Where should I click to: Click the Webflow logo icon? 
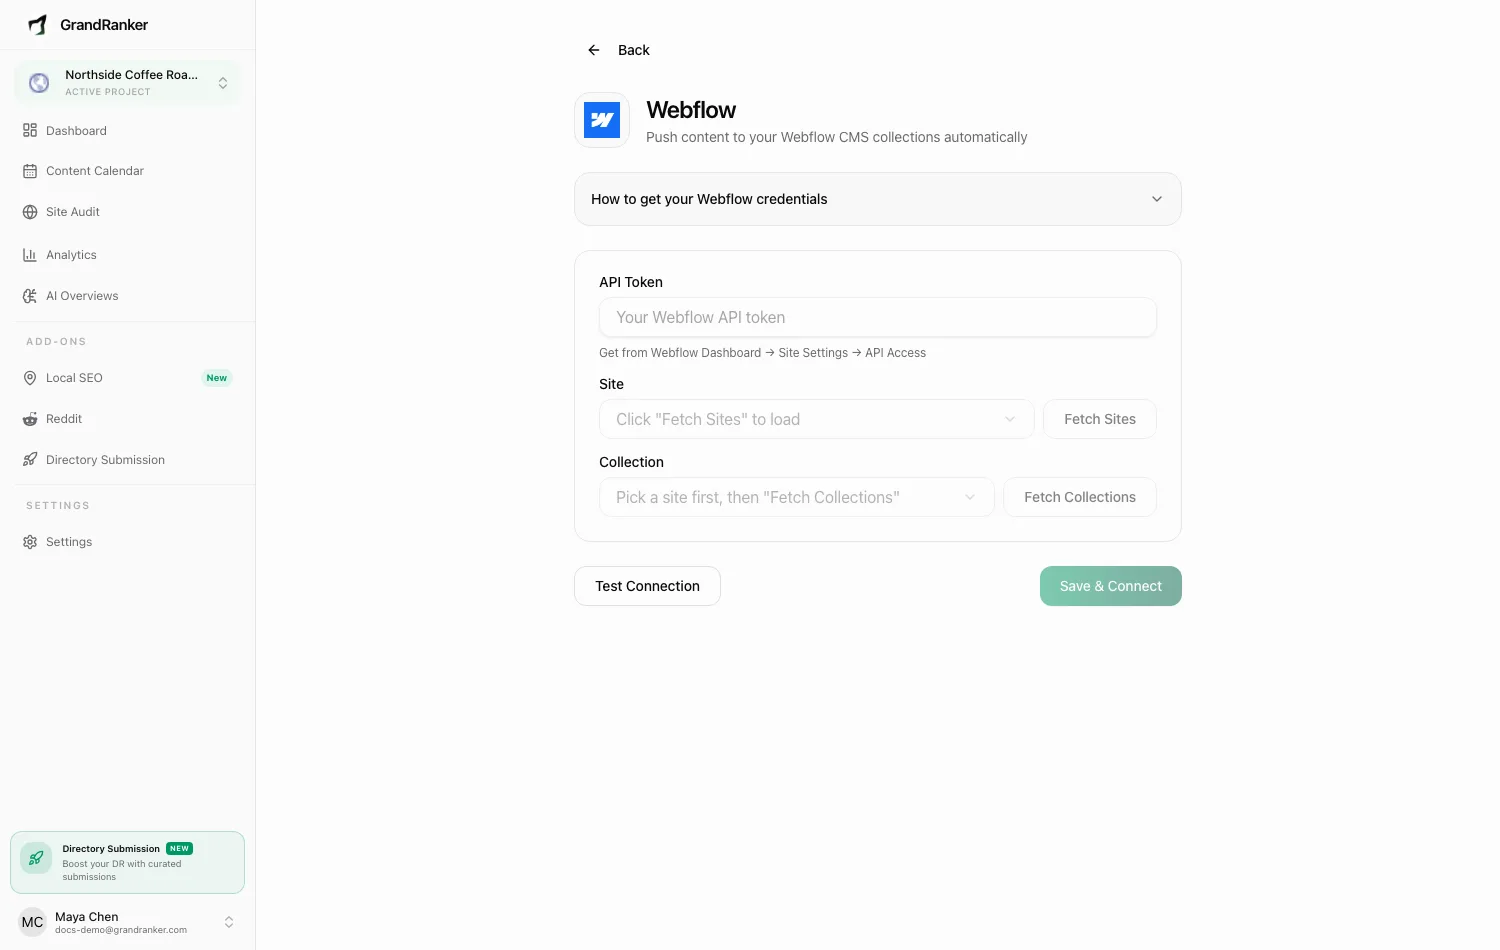tap(602, 120)
